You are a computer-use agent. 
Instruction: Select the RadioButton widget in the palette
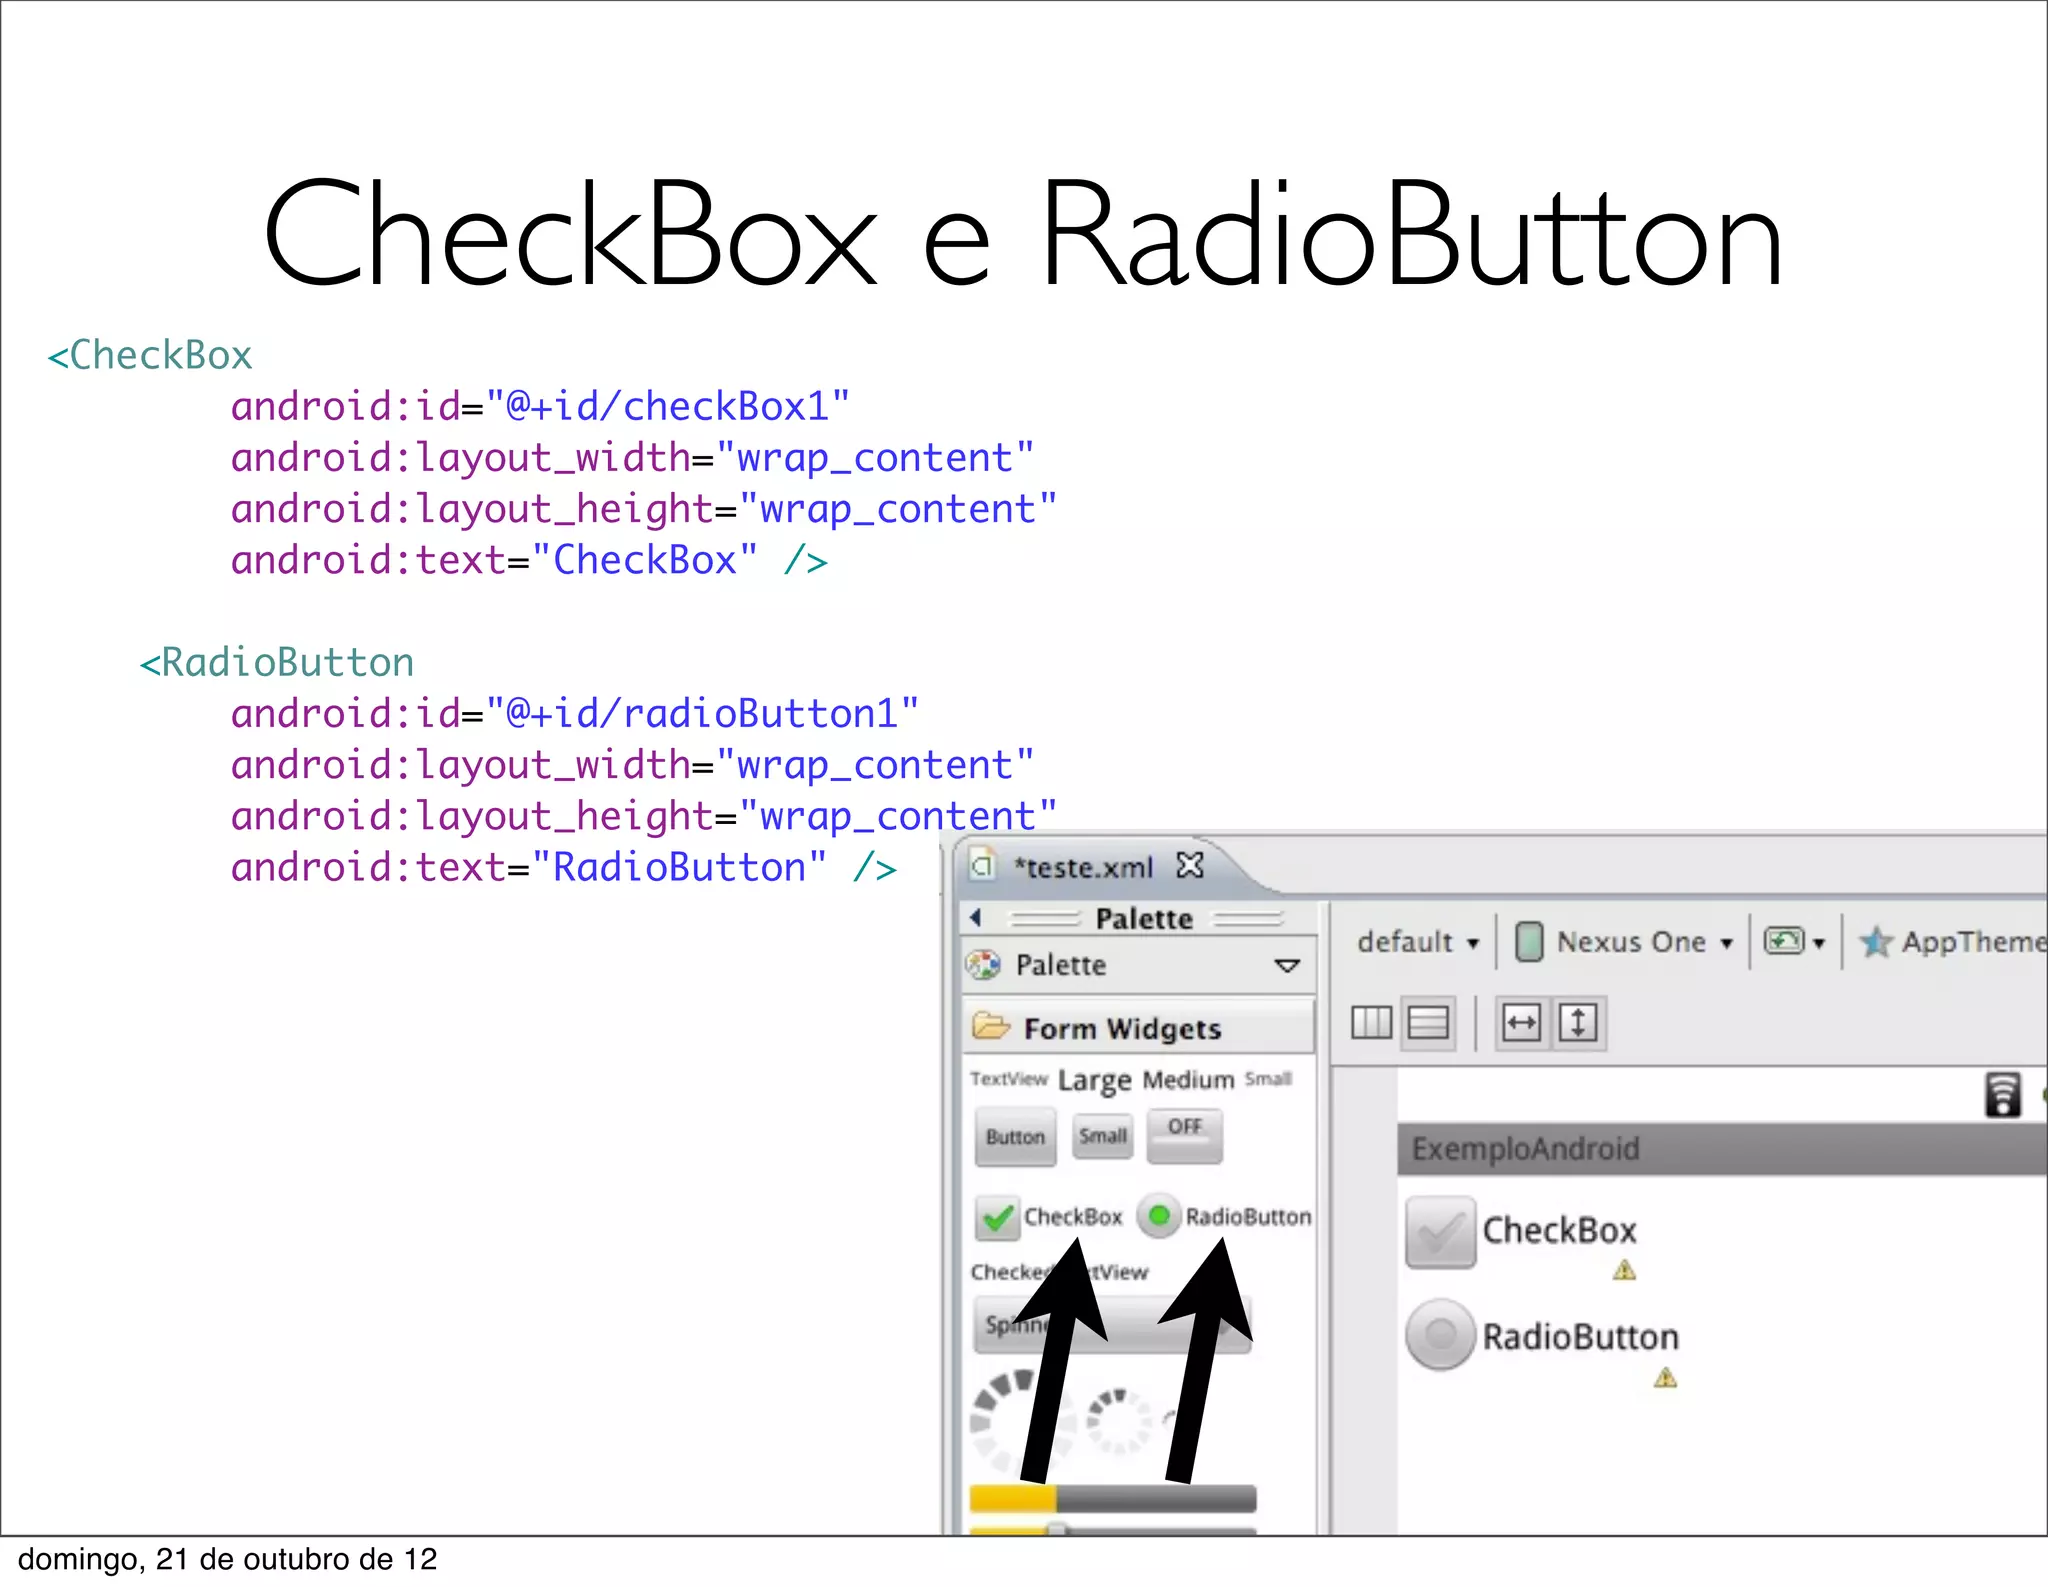coord(1224,1216)
